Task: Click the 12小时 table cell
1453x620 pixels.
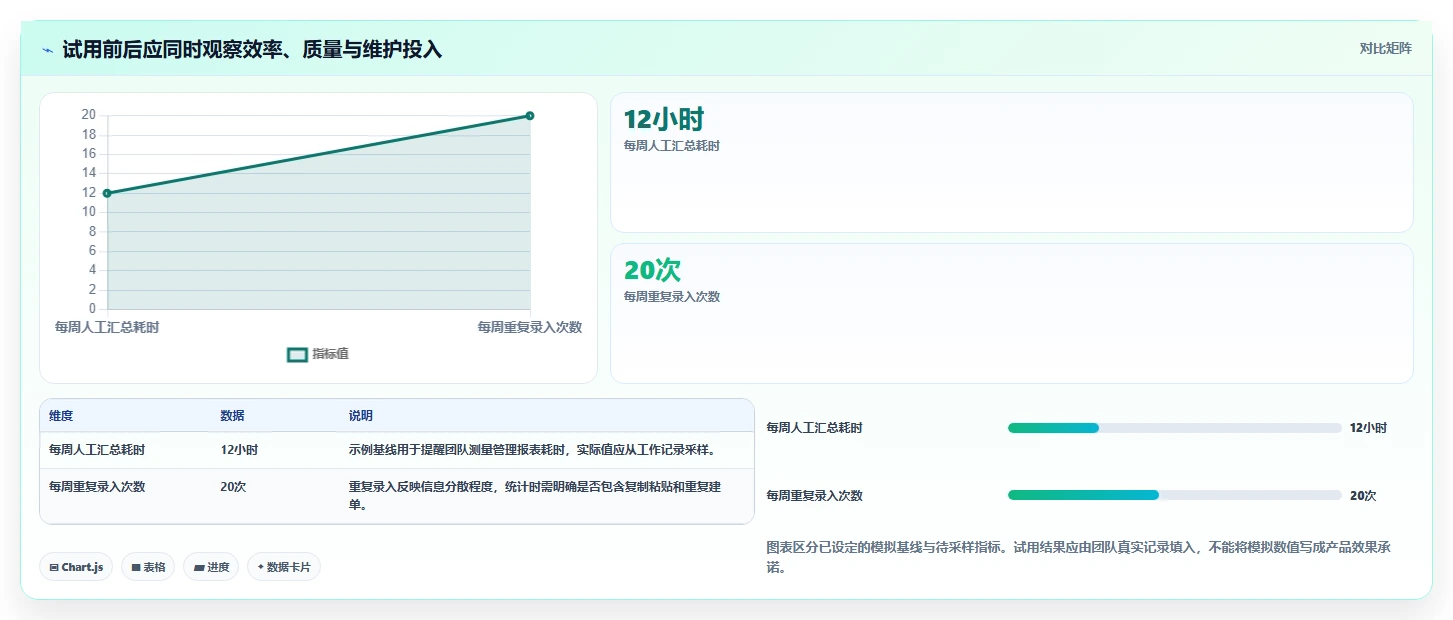Action: [240, 450]
